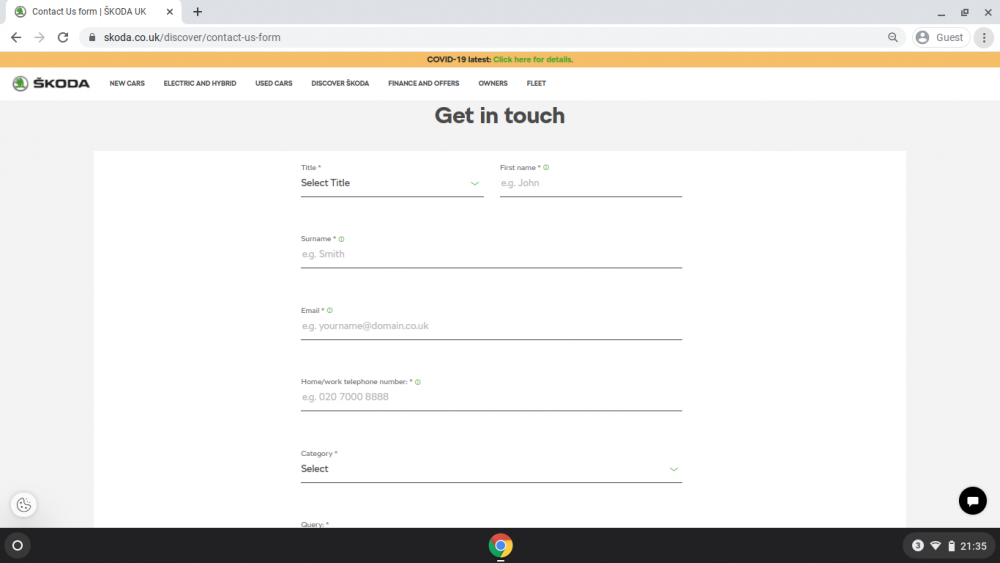Reload the page
The height and width of the screenshot is (563, 1000).
[62, 38]
